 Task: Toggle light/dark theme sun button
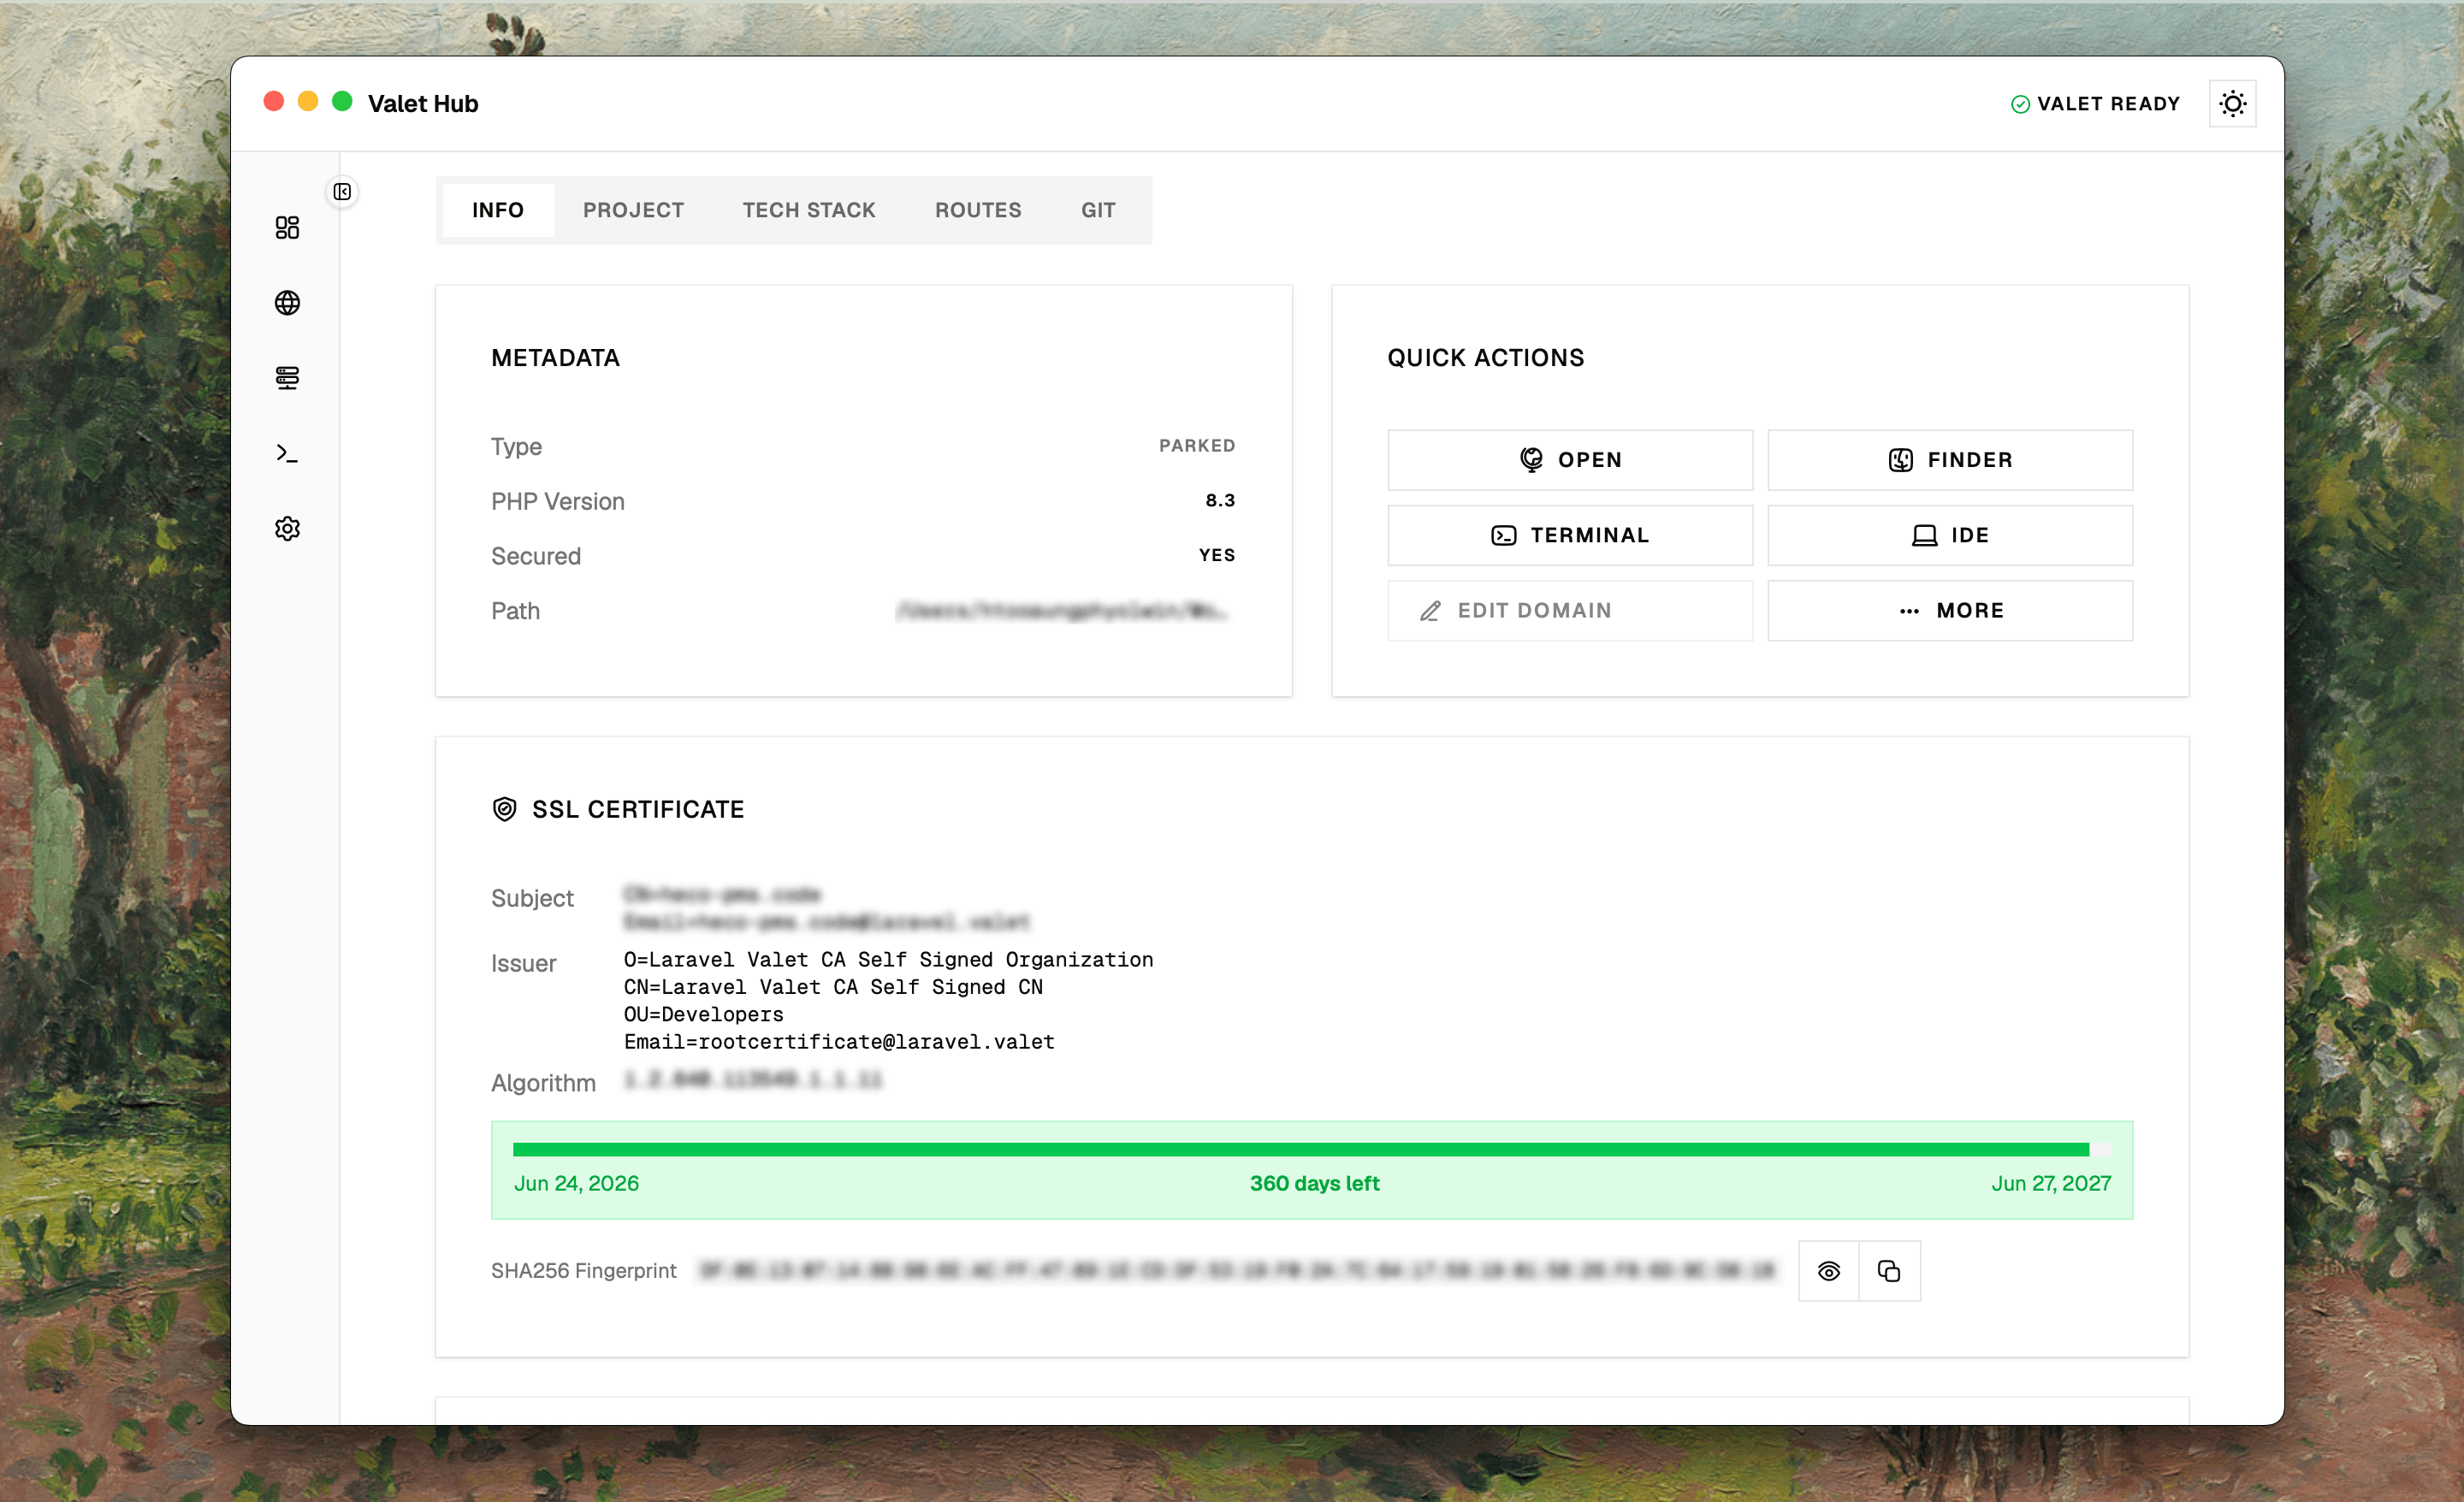pyautogui.click(x=2232, y=104)
